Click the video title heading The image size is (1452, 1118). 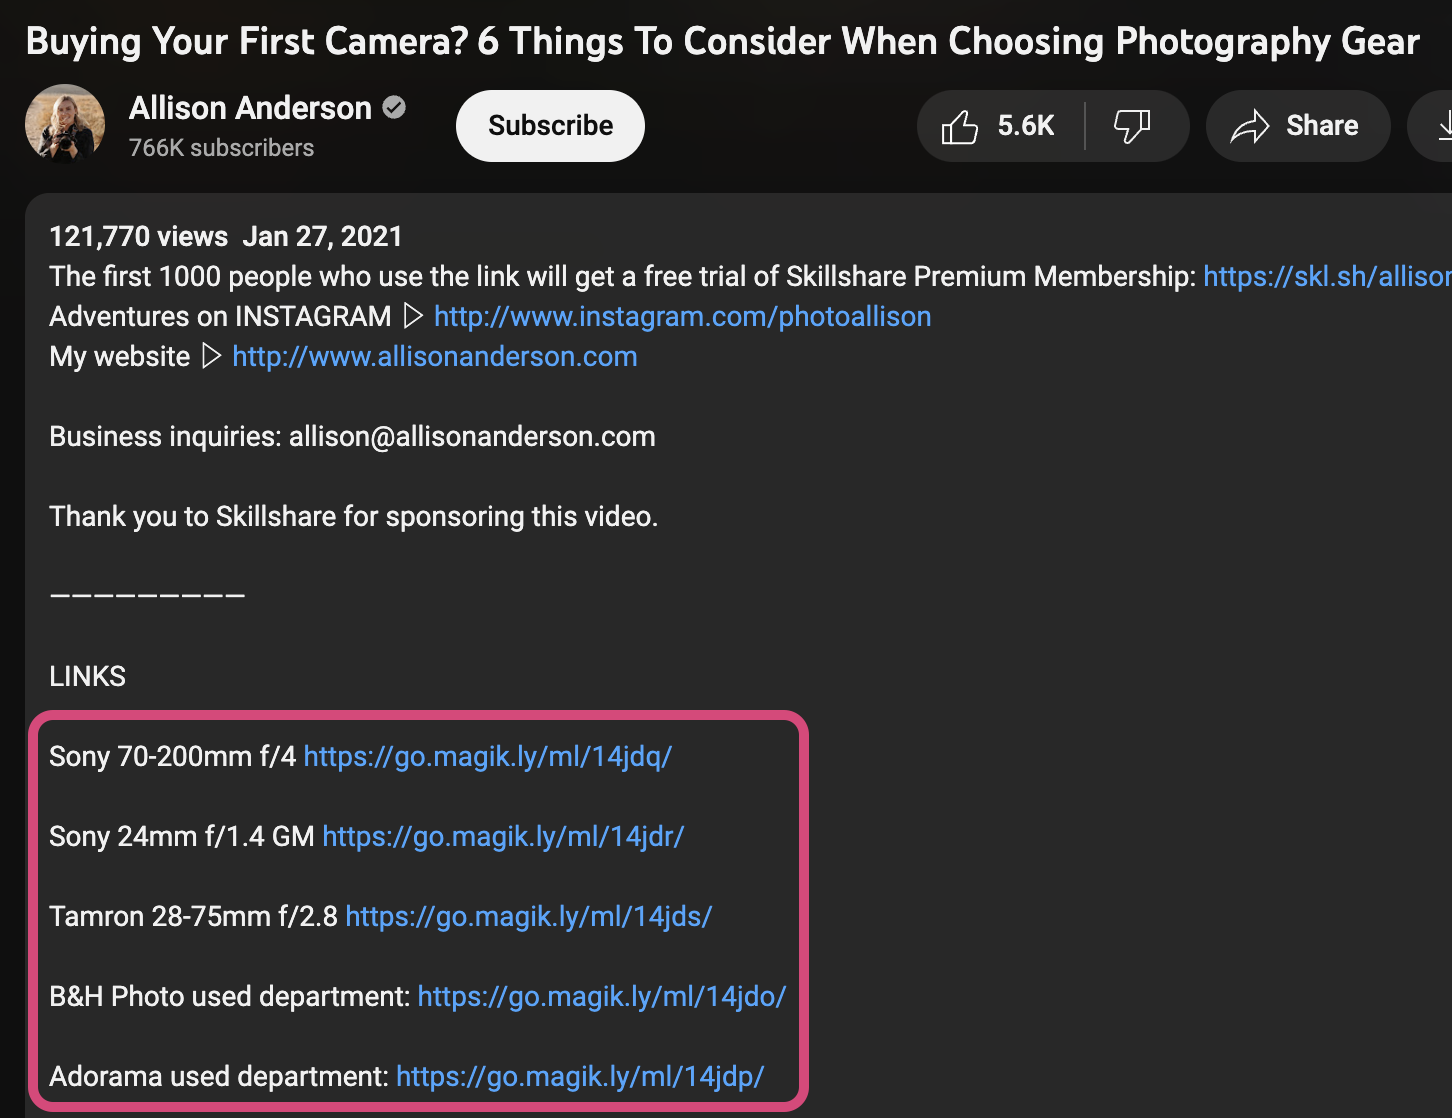[722, 42]
